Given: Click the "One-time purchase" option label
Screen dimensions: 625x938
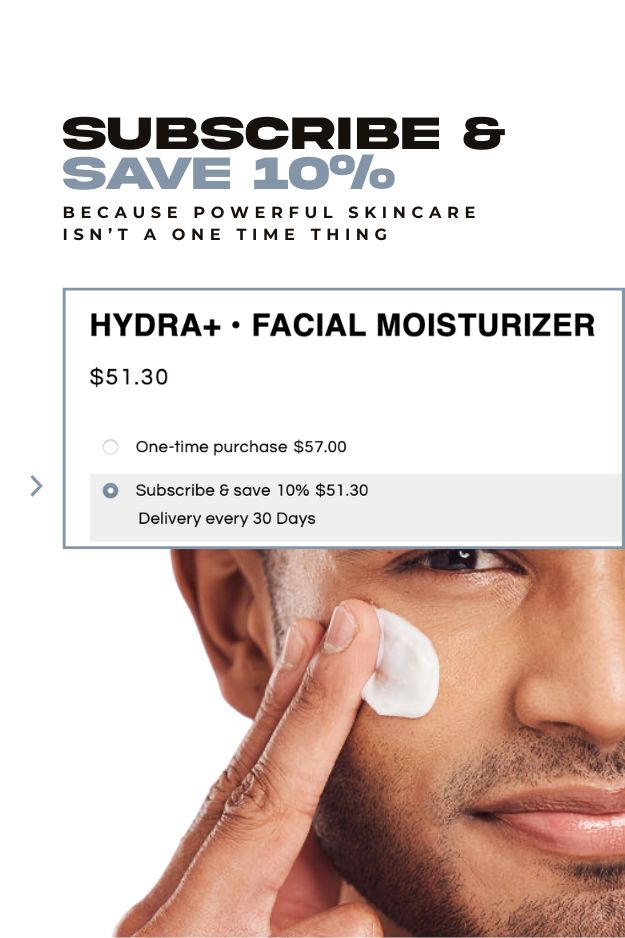Looking at the screenshot, I should pos(211,447).
